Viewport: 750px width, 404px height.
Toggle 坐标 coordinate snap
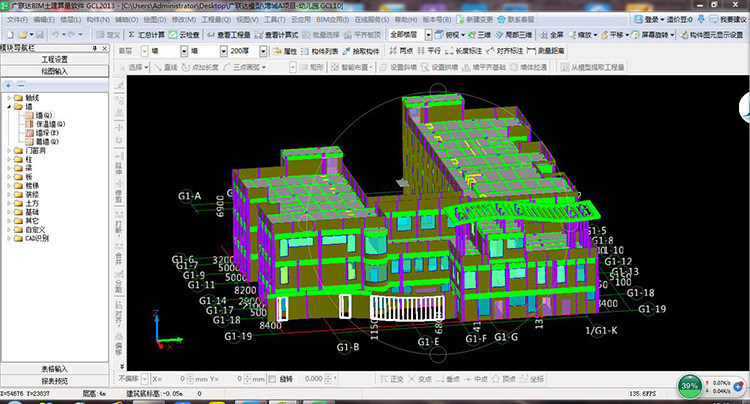[532, 379]
